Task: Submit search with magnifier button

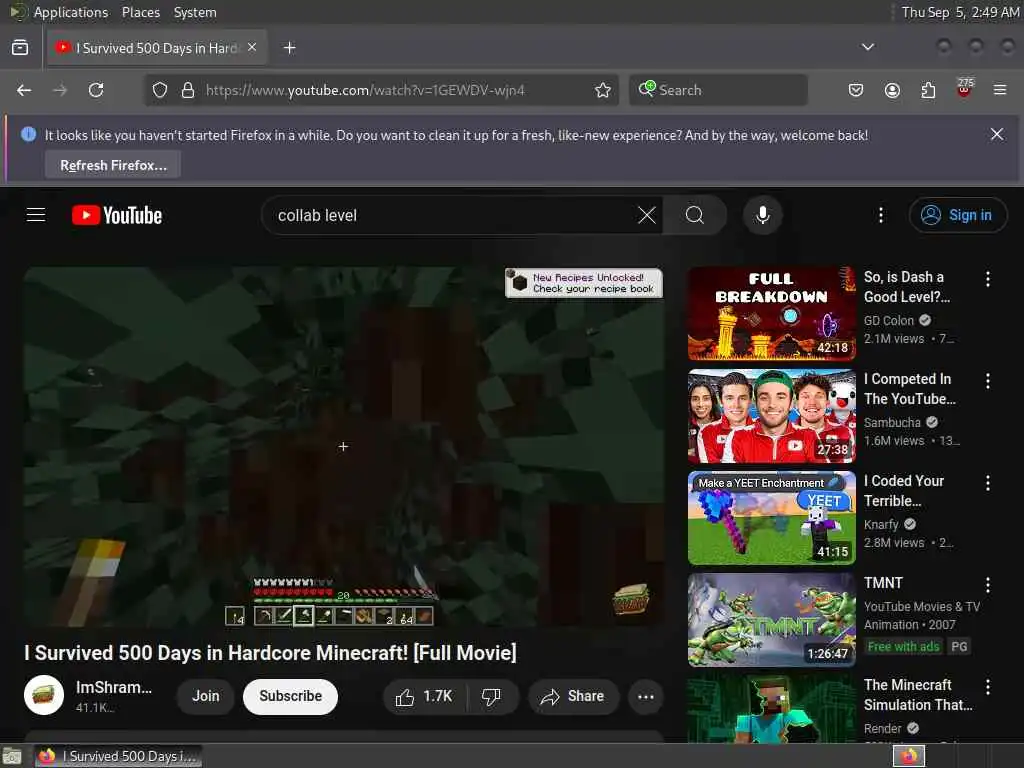Action: [x=695, y=215]
